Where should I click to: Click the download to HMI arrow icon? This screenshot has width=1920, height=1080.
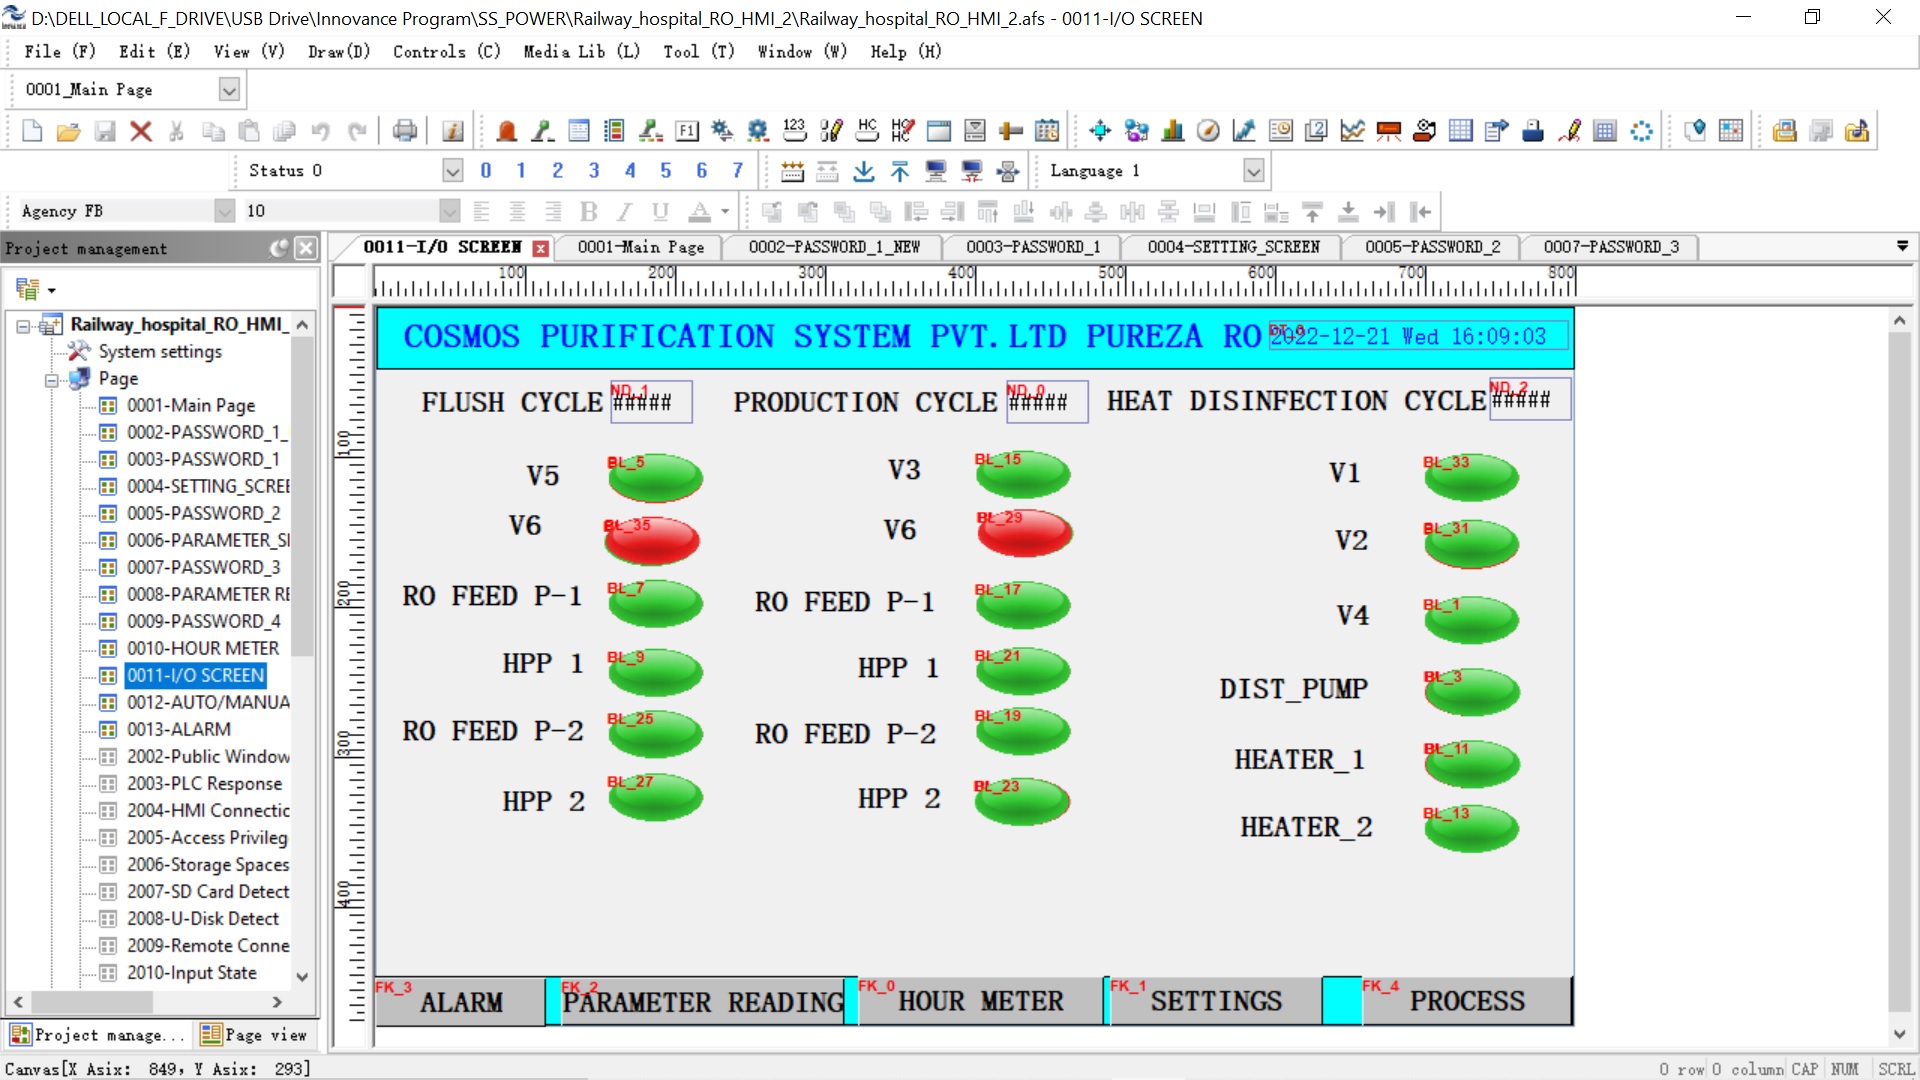[864, 171]
